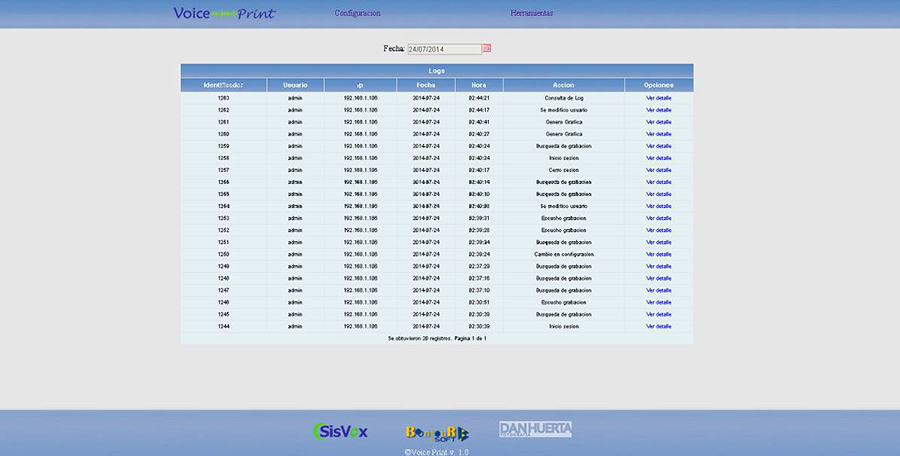Click the Dan Huerta footer logo
This screenshot has height=456, width=900.
pyautogui.click(x=536, y=429)
